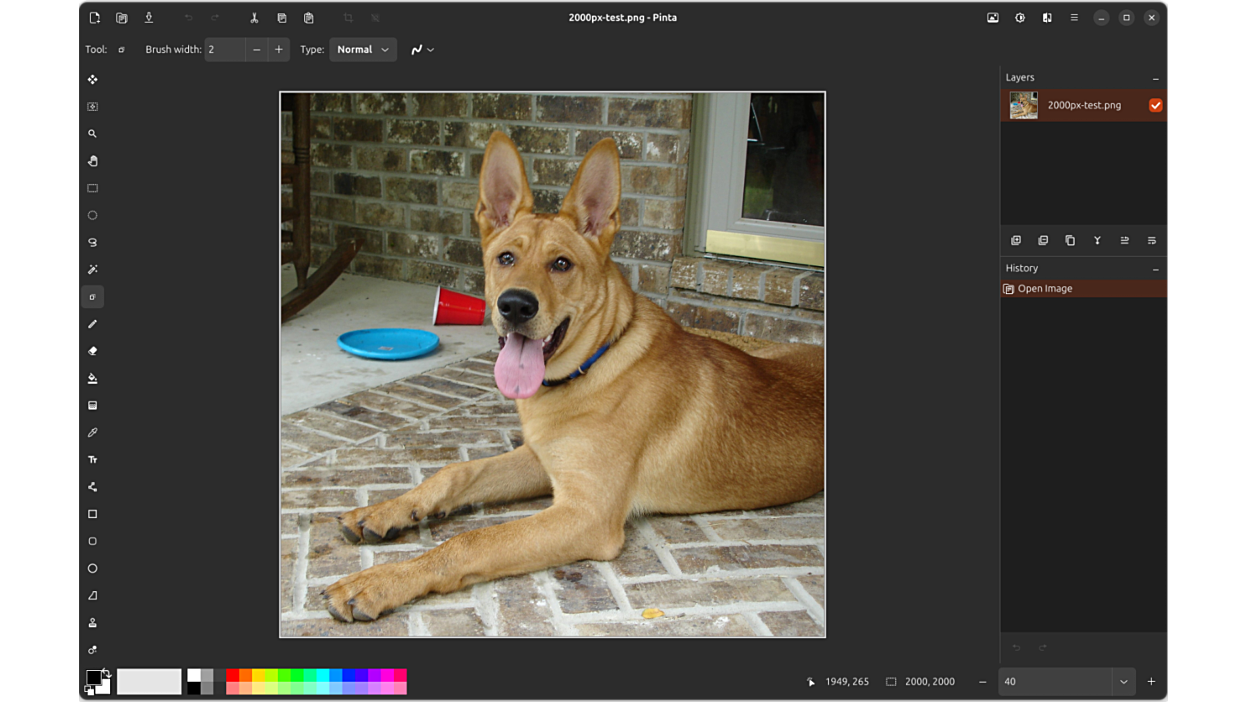1248x702 pixels.
Task: Select the Magic Wand tool
Action: 93,270
